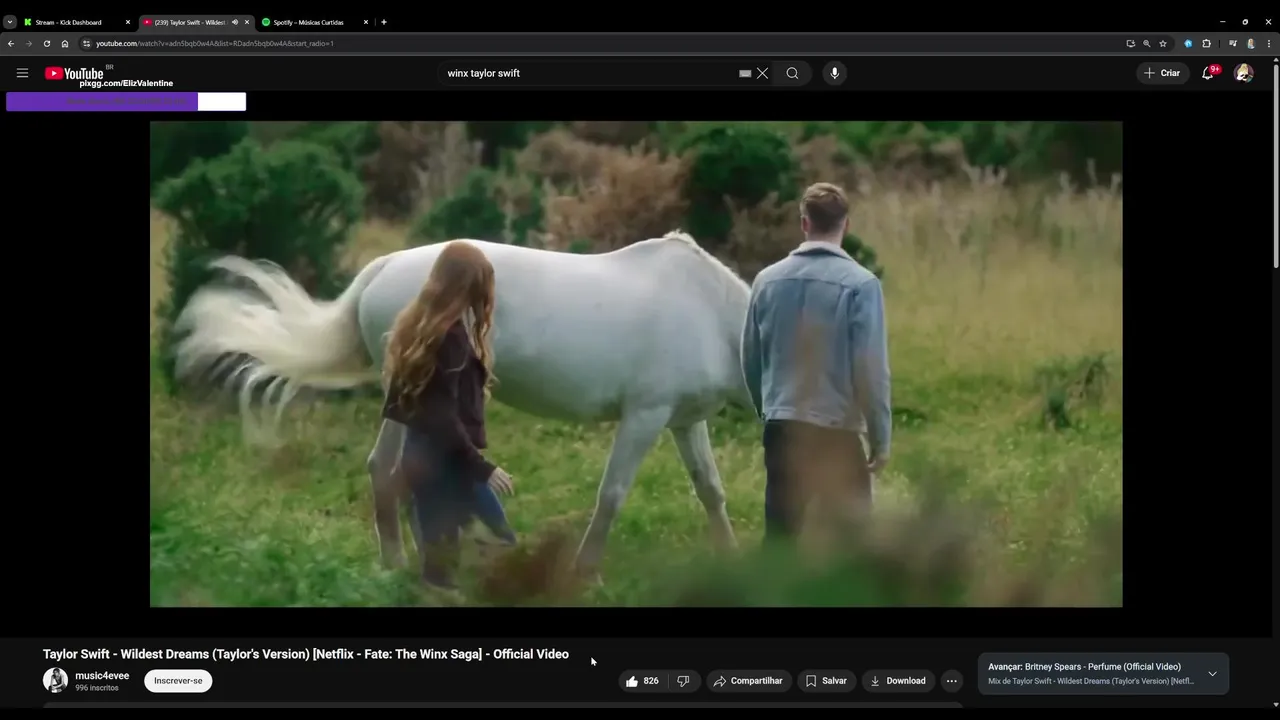The image size is (1280, 720).
Task: Open the YouTube notifications bell
Action: point(1208,73)
